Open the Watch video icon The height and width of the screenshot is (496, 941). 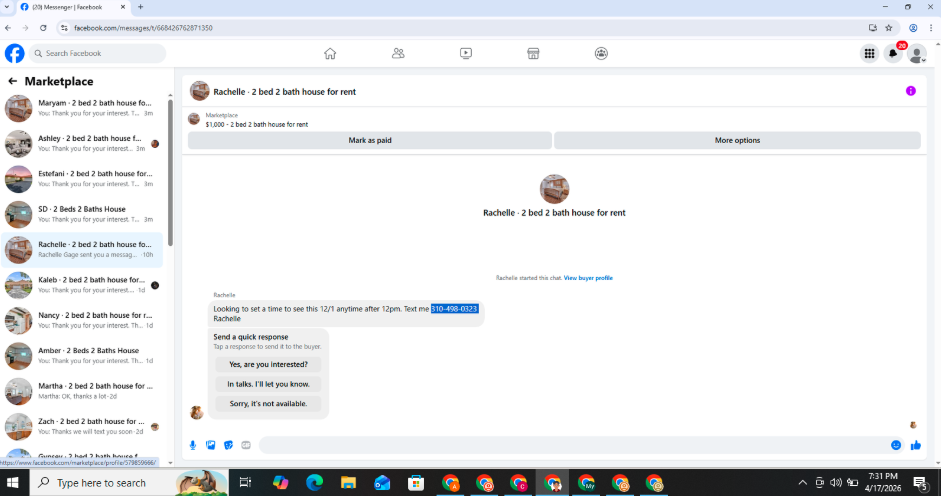[466, 53]
